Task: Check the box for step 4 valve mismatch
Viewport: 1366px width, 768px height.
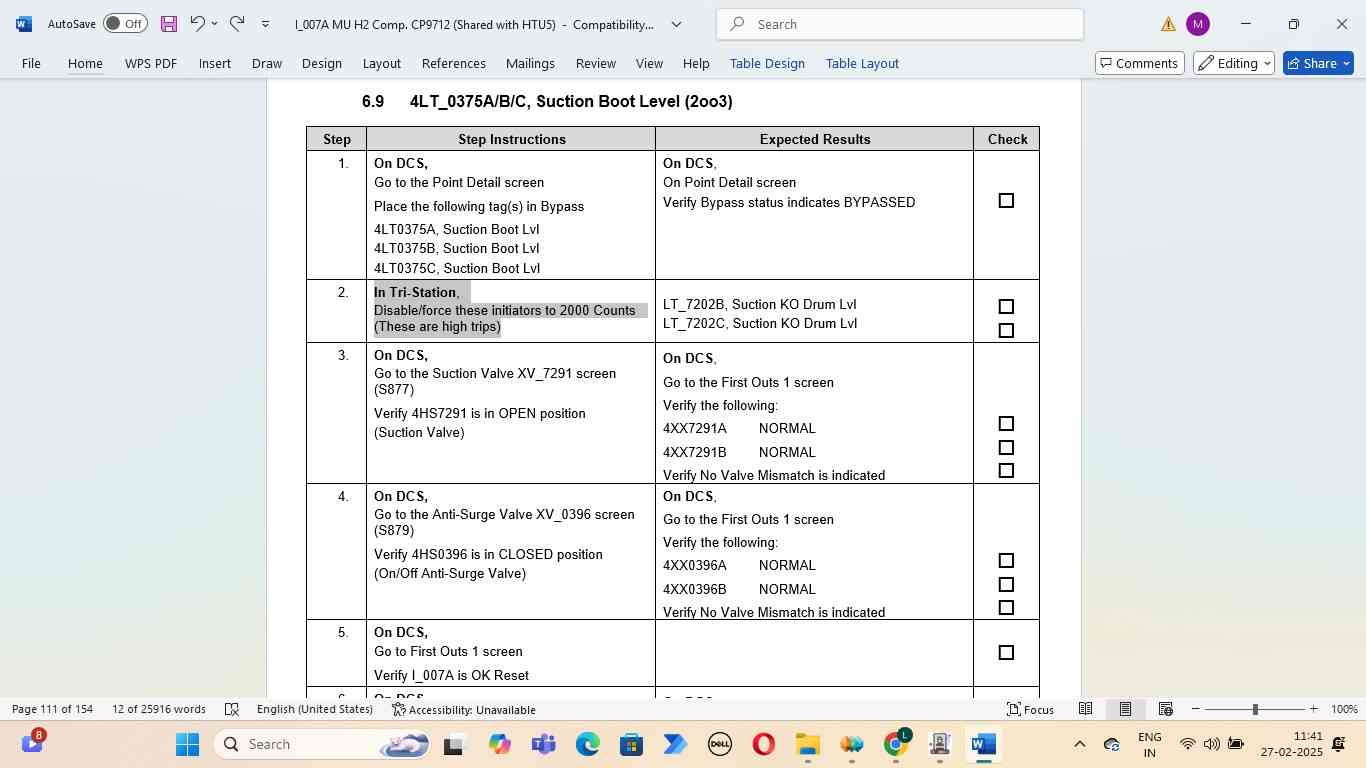Action: (1006, 608)
